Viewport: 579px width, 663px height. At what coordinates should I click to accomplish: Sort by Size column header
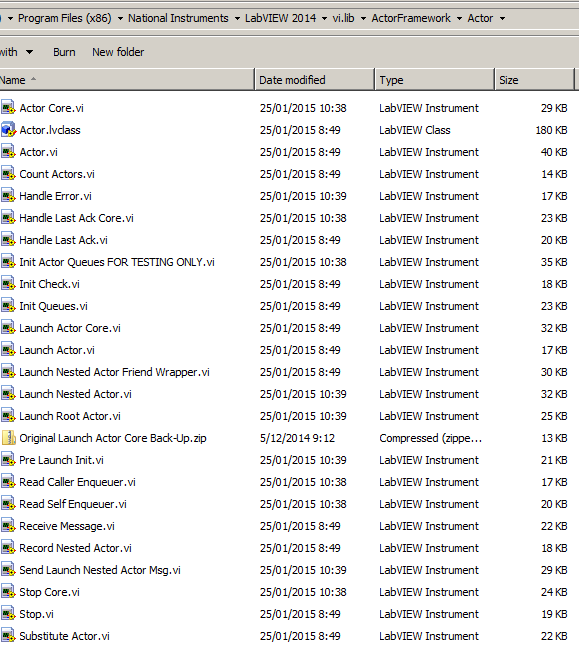(x=534, y=80)
